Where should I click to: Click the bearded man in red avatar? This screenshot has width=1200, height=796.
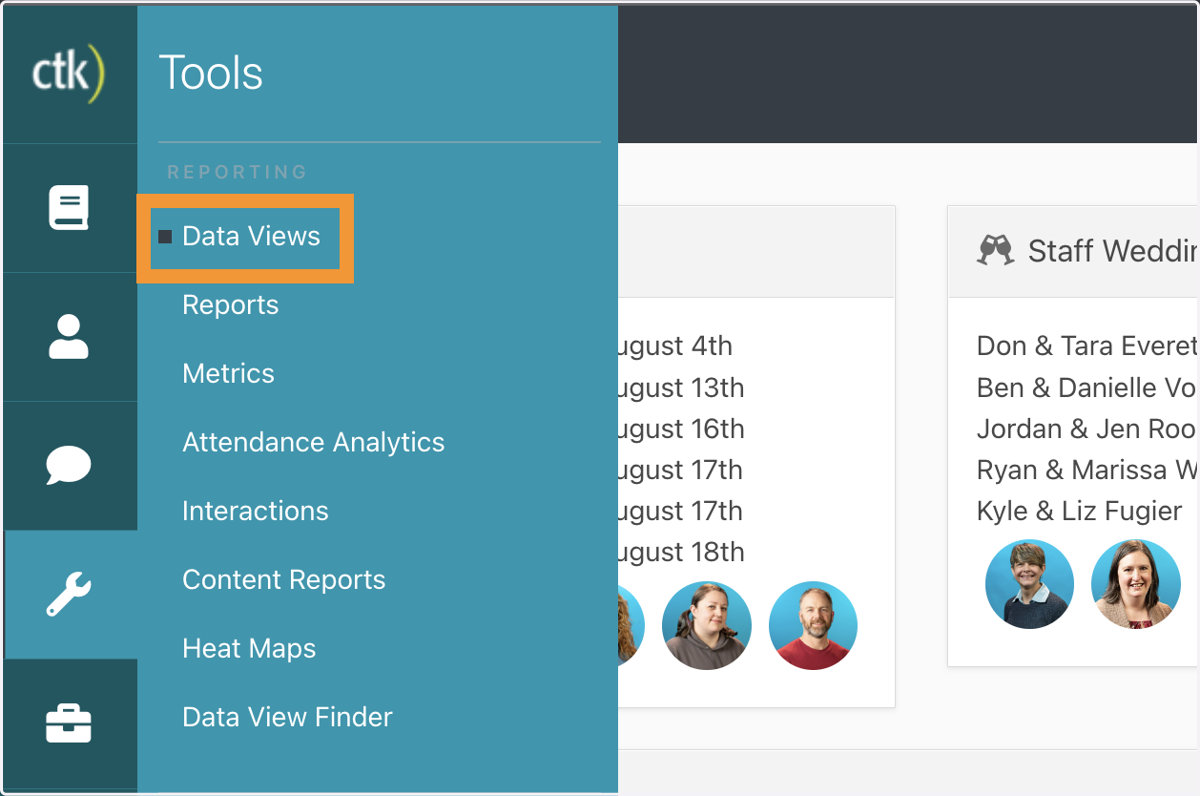813,625
